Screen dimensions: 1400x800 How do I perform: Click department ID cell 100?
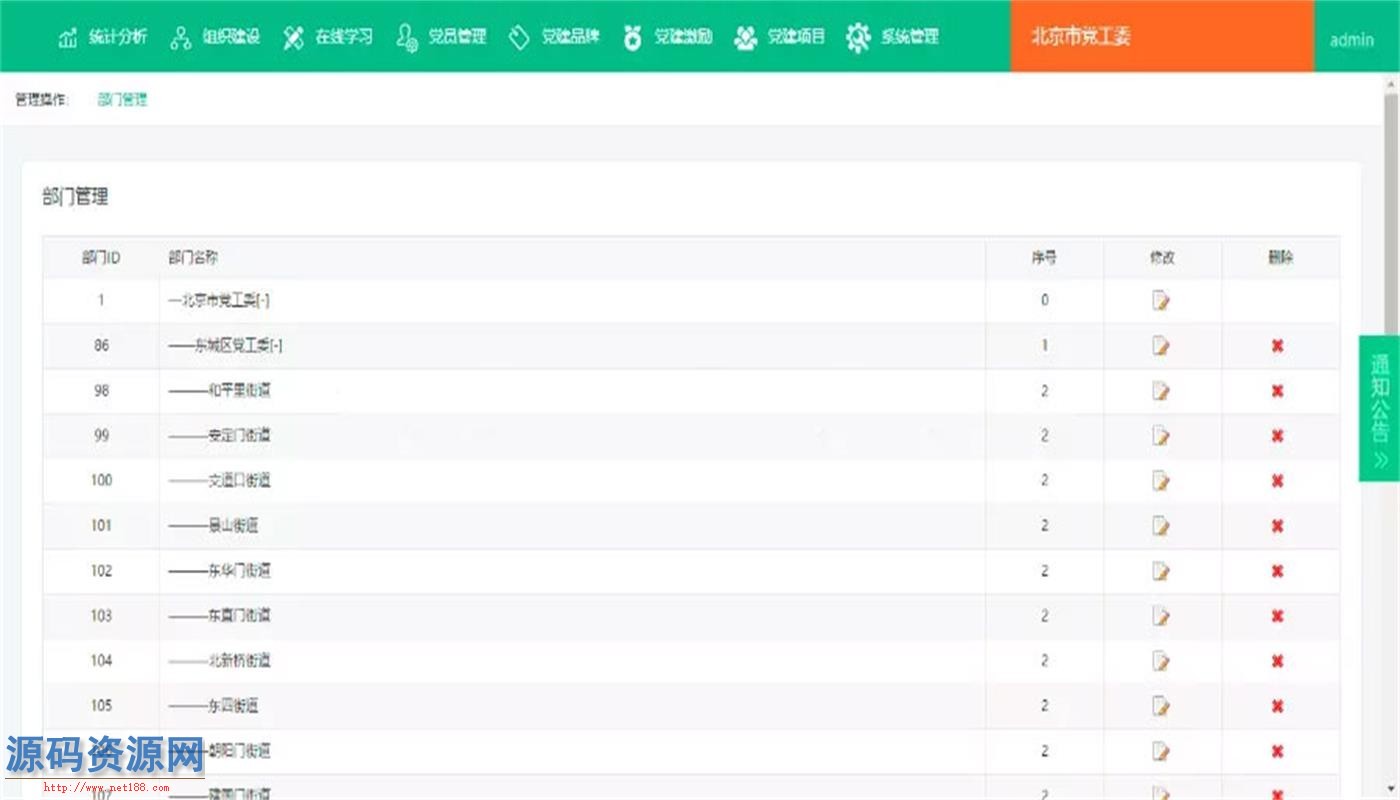click(101, 480)
